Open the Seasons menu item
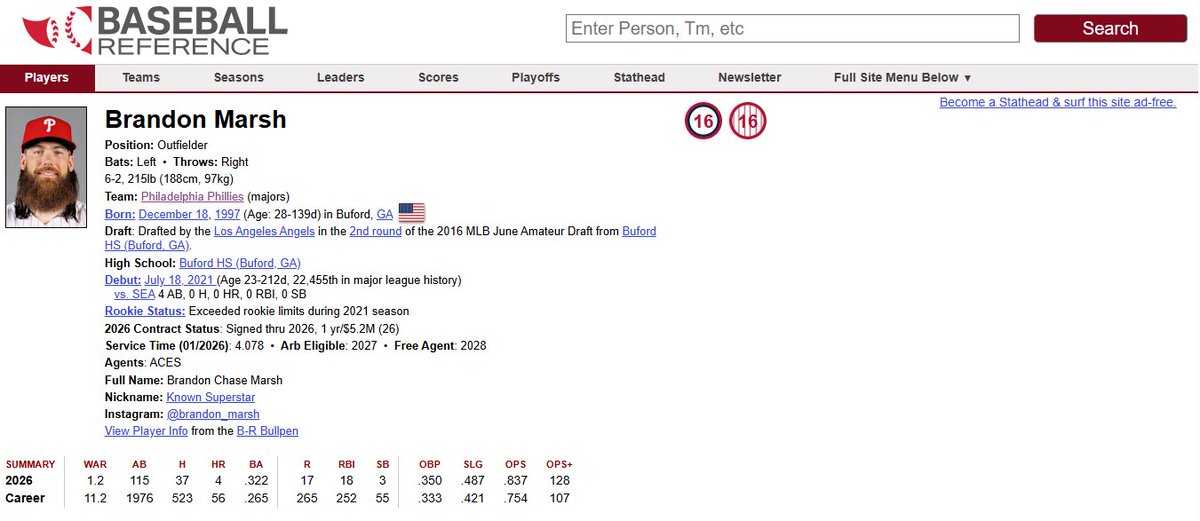1200x521 pixels. pos(239,77)
